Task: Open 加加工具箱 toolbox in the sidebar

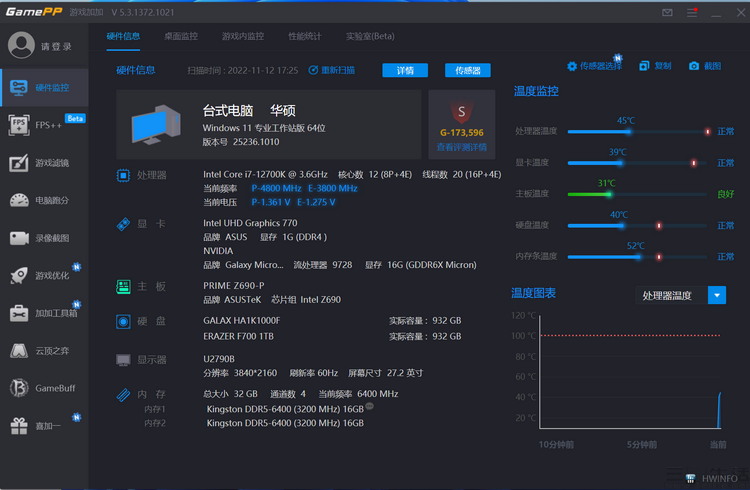Action: (x=44, y=313)
